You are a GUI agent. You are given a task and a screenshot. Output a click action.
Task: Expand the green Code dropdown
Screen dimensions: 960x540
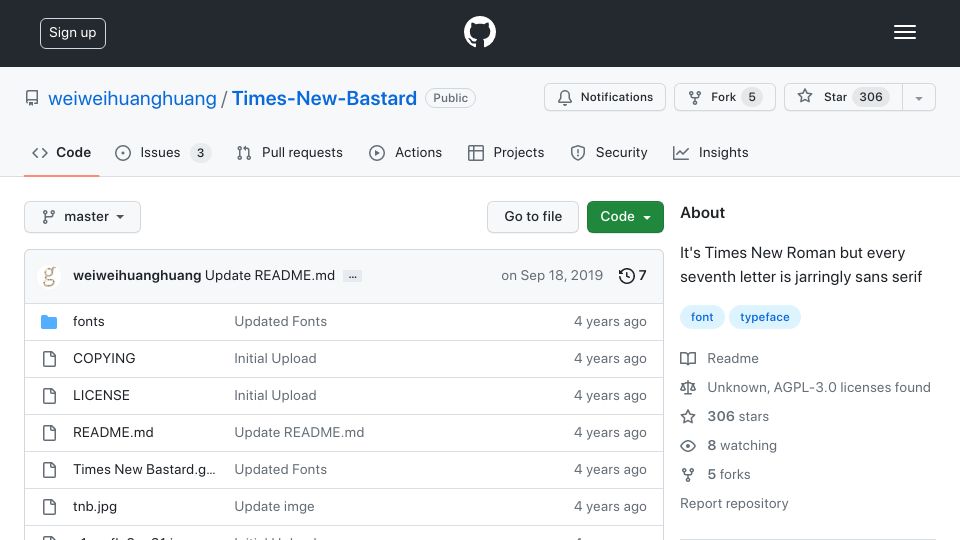pos(625,217)
